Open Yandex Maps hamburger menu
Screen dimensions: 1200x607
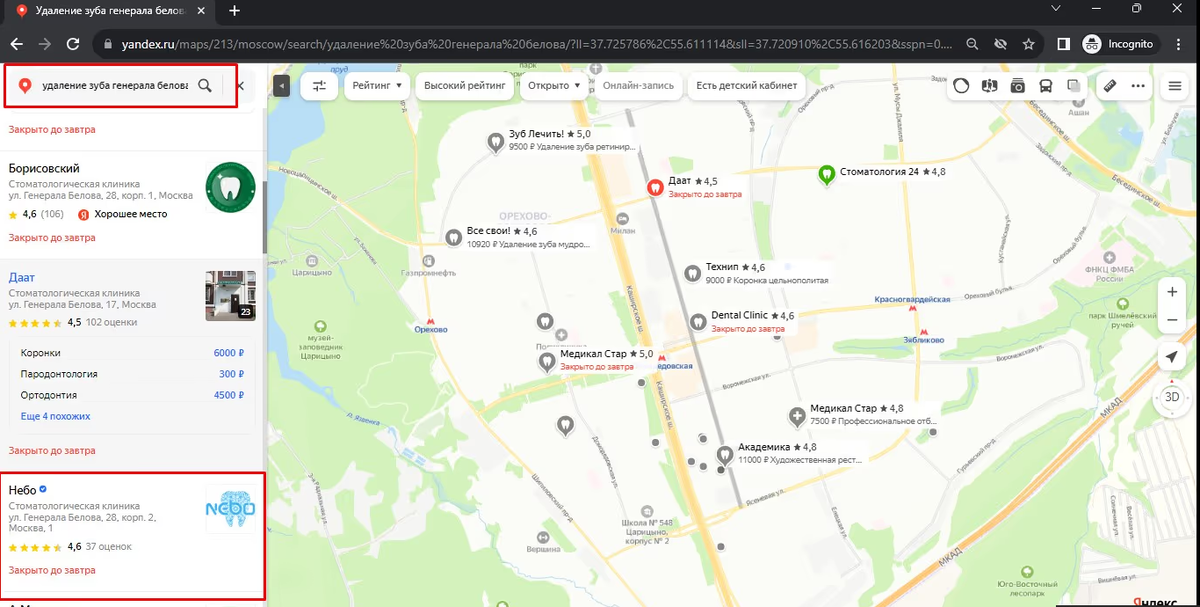(x=1175, y=86)
